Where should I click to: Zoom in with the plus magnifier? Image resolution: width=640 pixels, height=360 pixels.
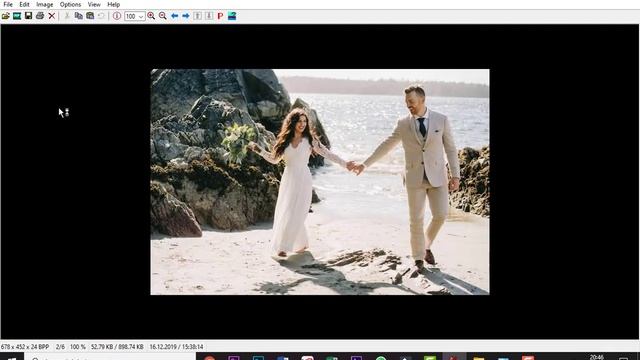(151, 16)
